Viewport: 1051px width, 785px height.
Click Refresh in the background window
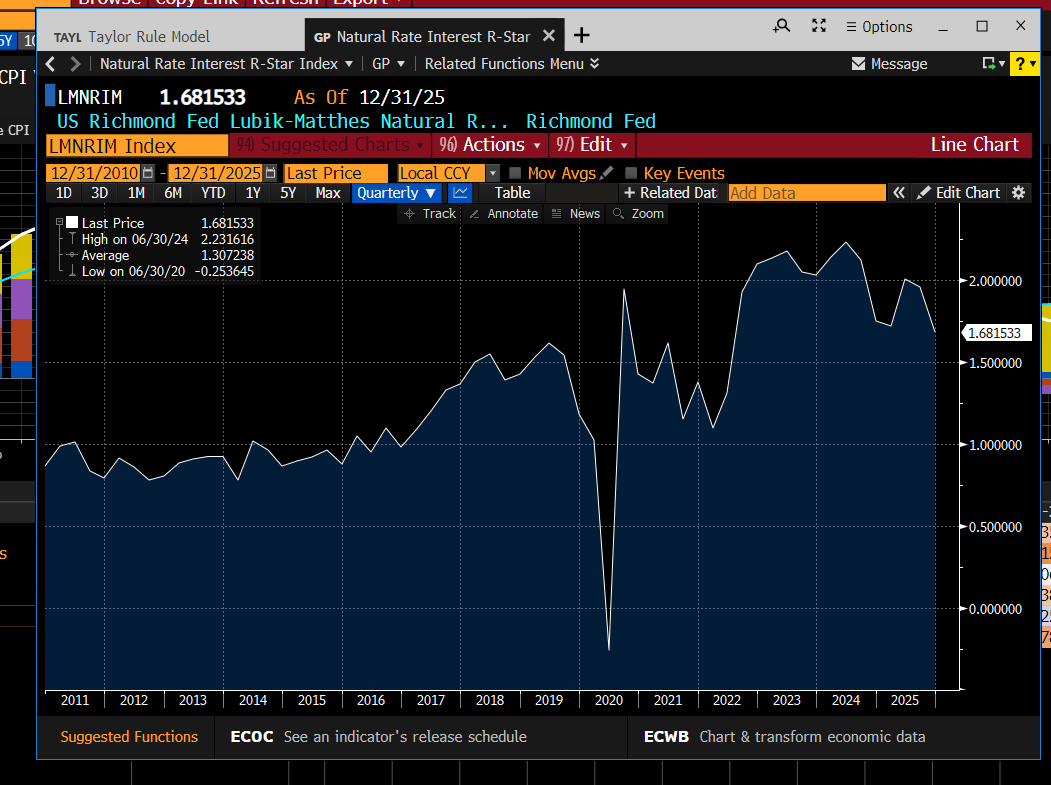285,3
